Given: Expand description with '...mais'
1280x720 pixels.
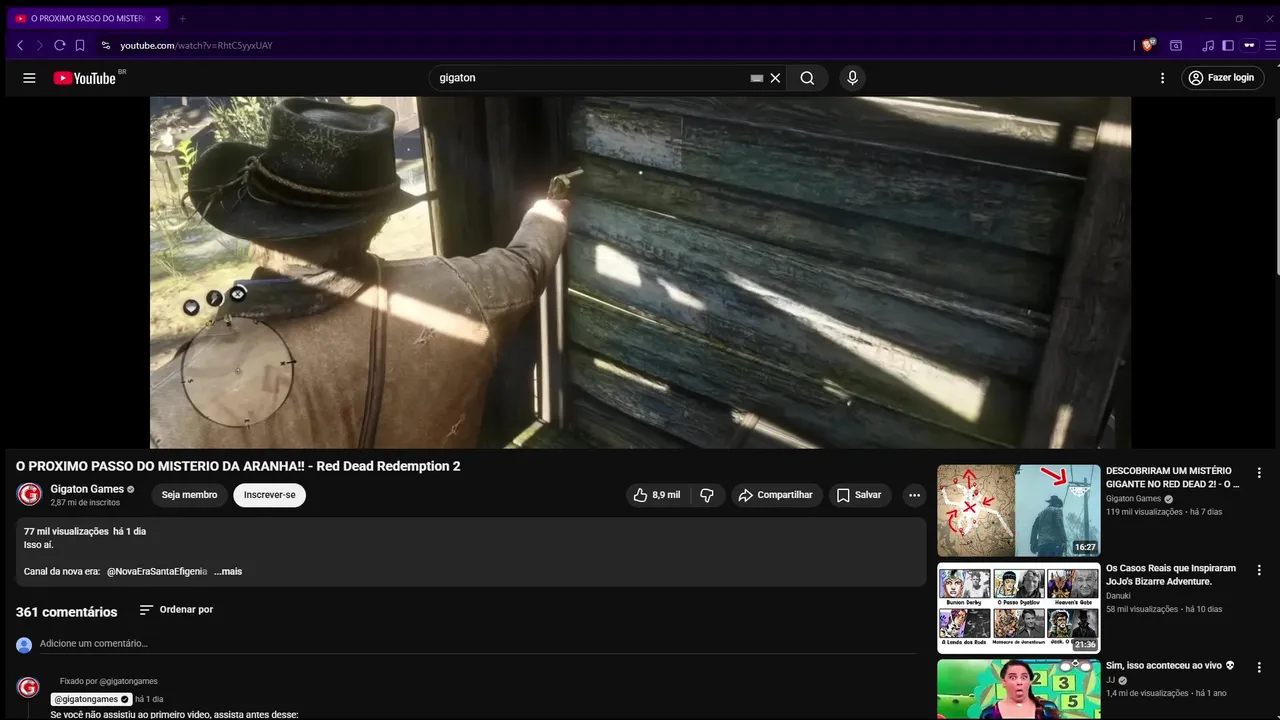Looking at the screenshot, I should point(228,572).
